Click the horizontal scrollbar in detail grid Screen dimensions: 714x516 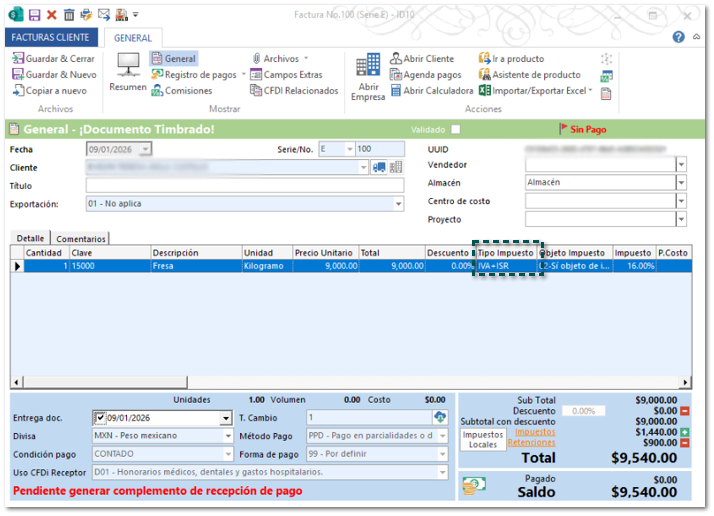click(x=350, y=382)
